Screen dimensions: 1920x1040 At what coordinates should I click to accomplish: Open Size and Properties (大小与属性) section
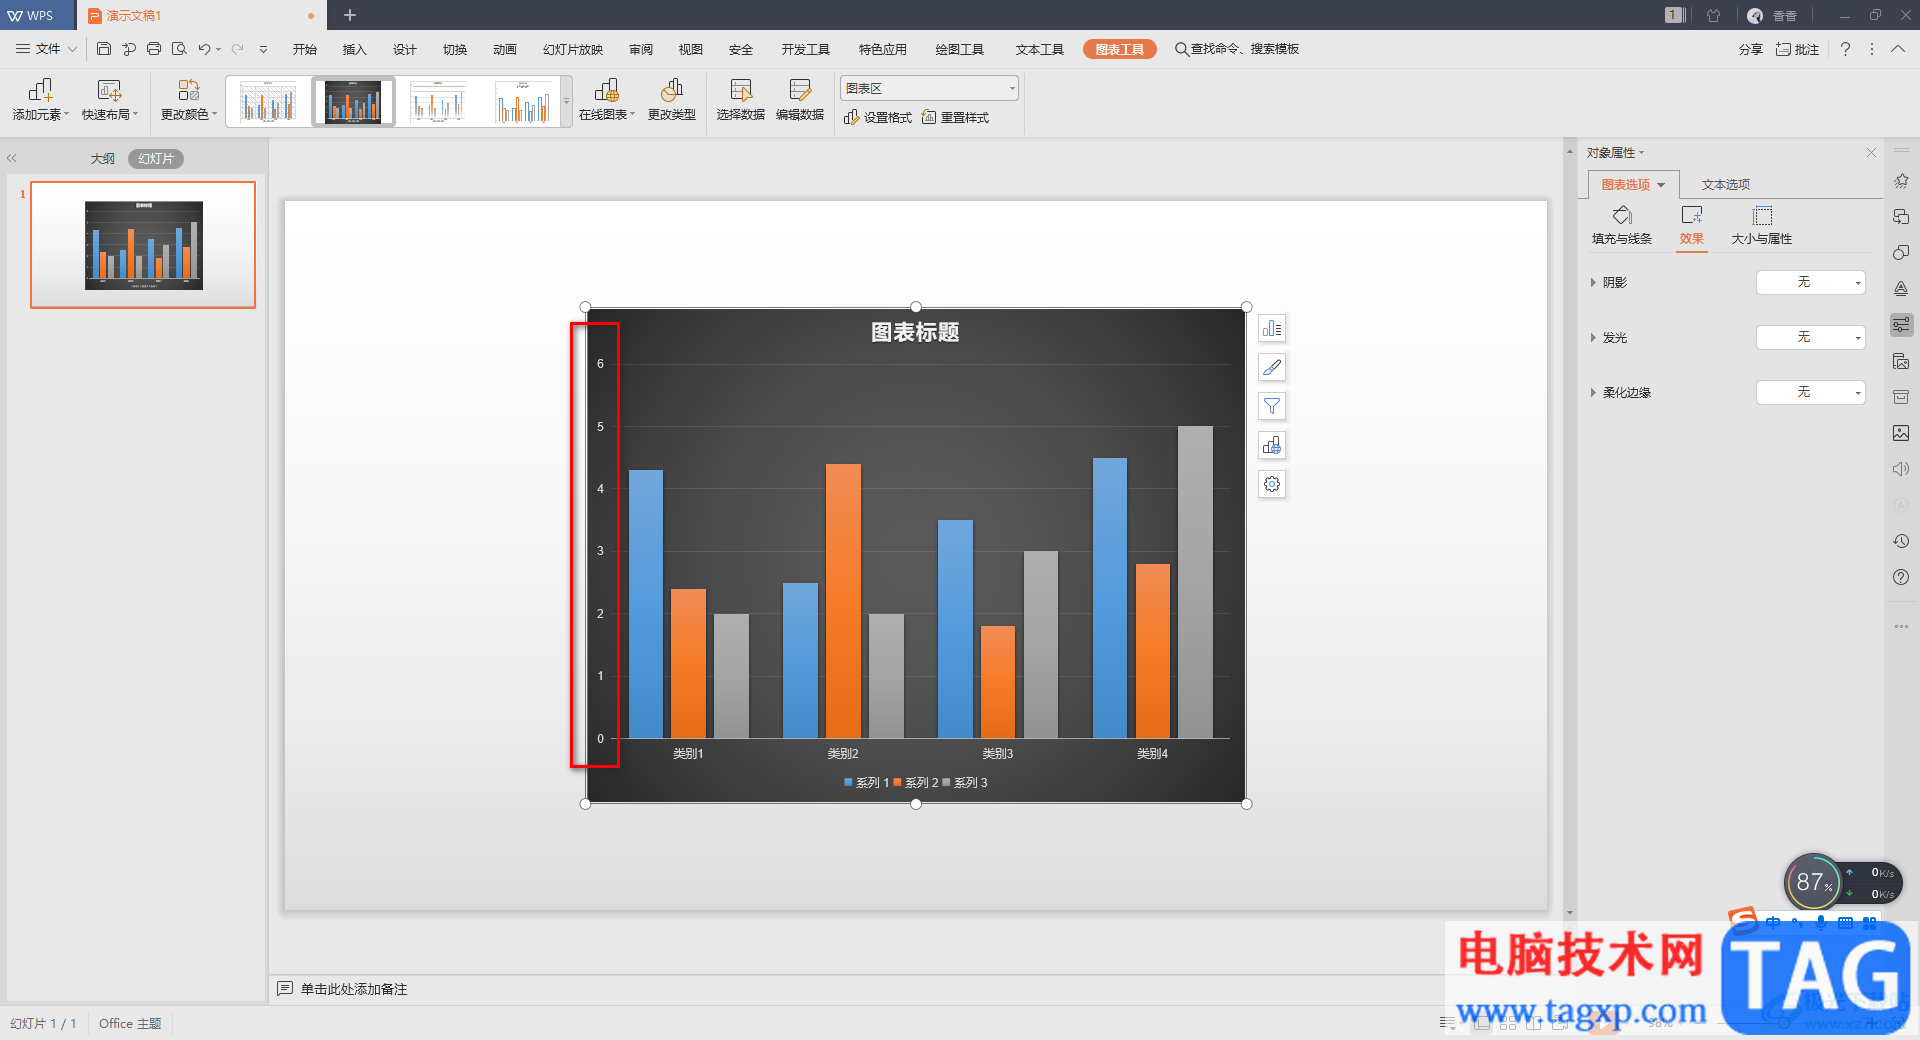pos(1762,225)
